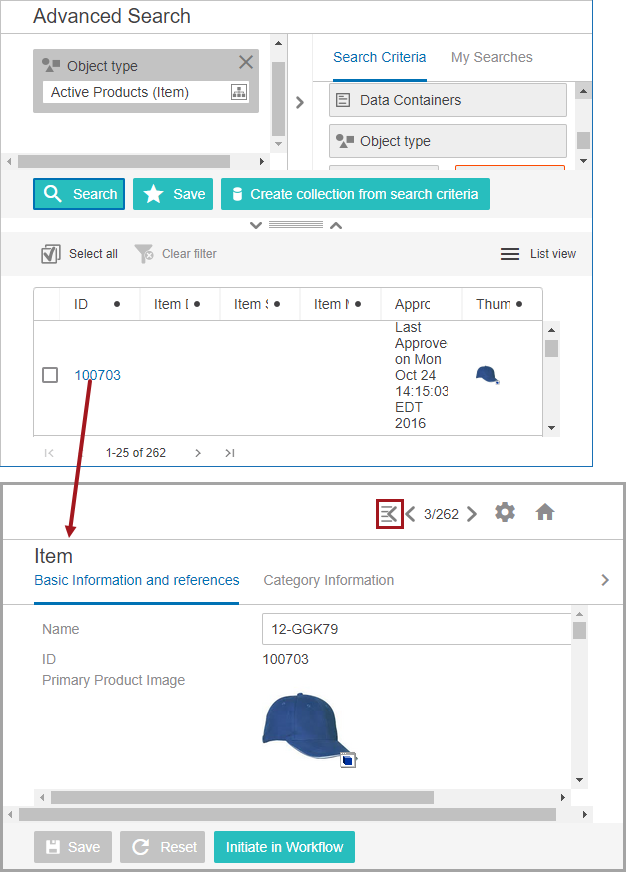626x872 pixels.
Task: Open the Thumbnail column dot menu
Action: pyautogui.click(x=519, y=304)
